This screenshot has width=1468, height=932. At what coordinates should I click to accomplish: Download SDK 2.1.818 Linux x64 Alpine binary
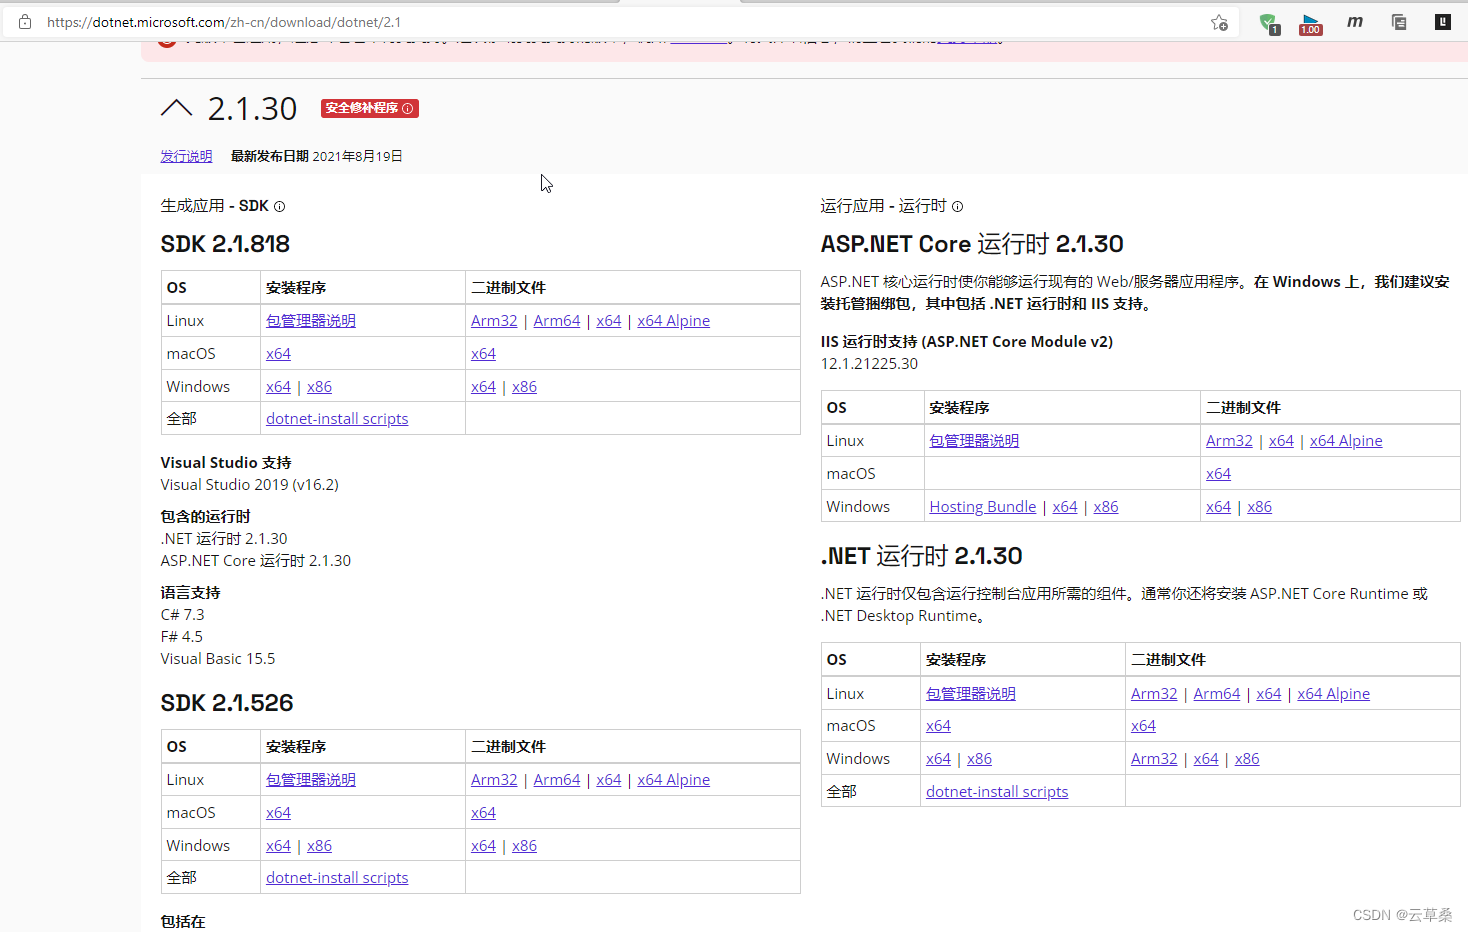[673, 321]
